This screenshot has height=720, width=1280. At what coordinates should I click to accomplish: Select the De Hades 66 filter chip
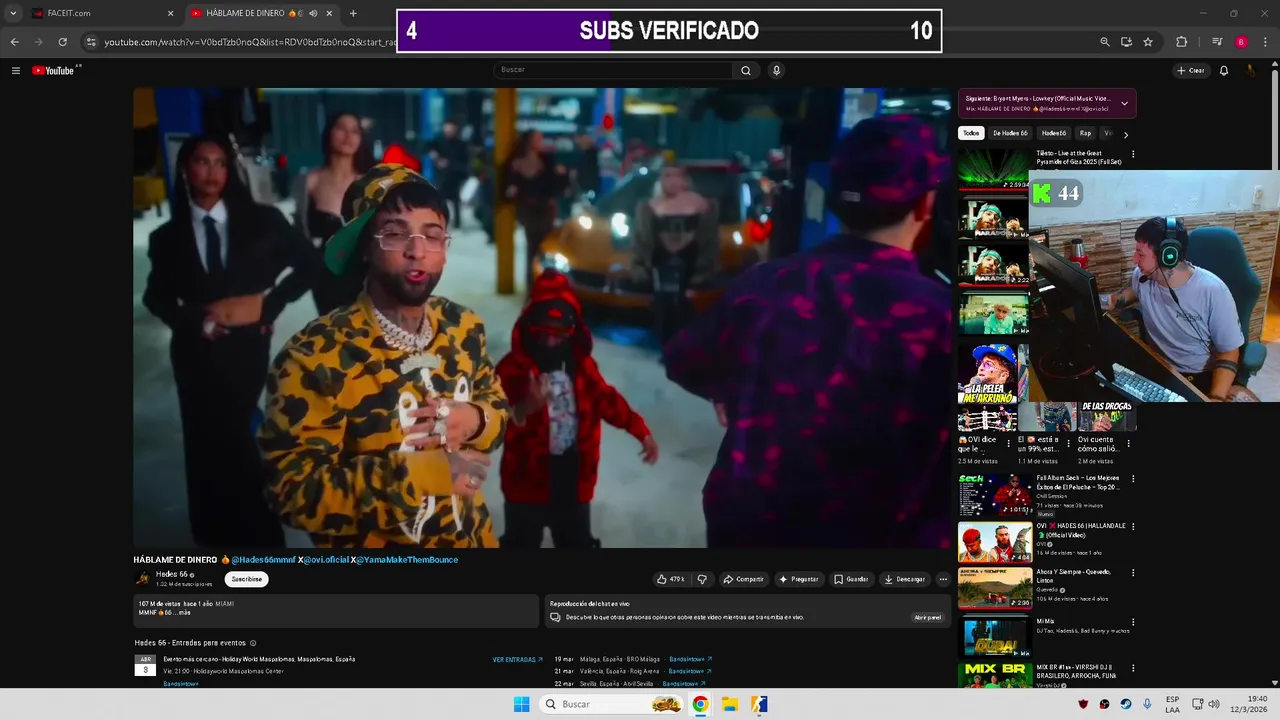pos(1010,133)
